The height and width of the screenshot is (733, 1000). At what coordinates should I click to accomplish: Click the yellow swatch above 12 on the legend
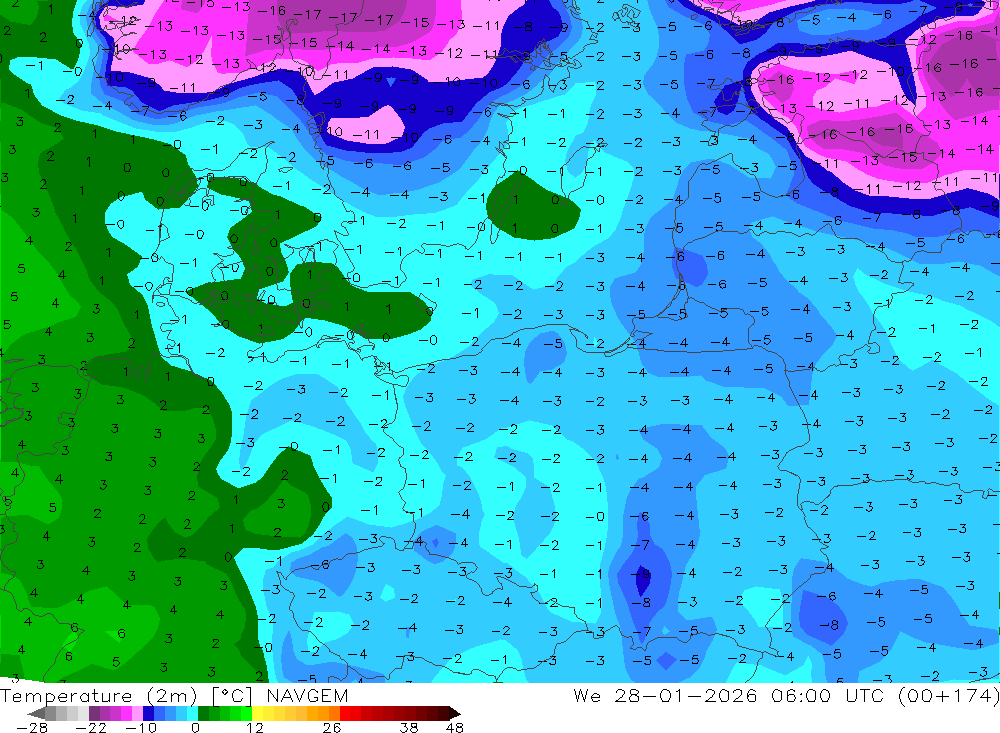pos(258,713)
